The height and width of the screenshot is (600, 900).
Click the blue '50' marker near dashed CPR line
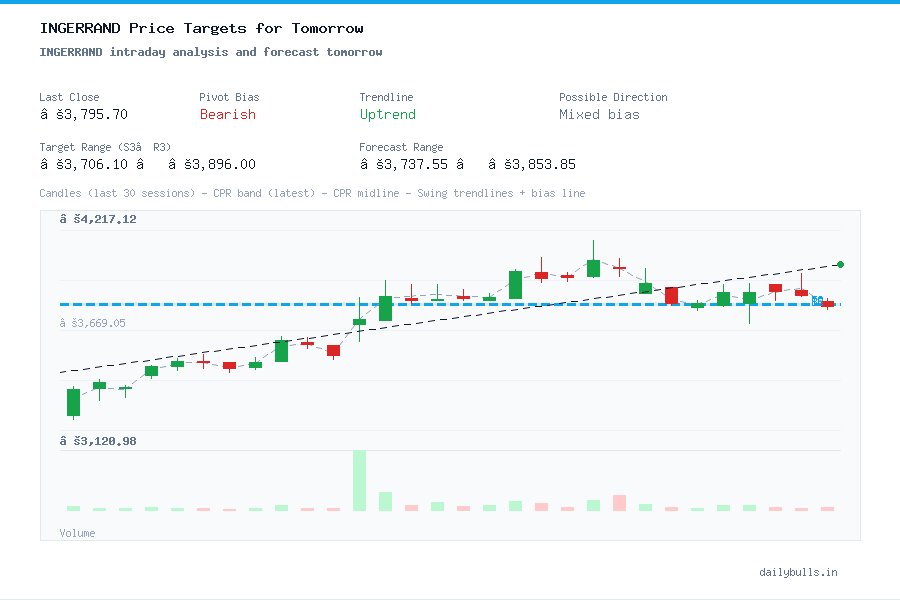817,299
